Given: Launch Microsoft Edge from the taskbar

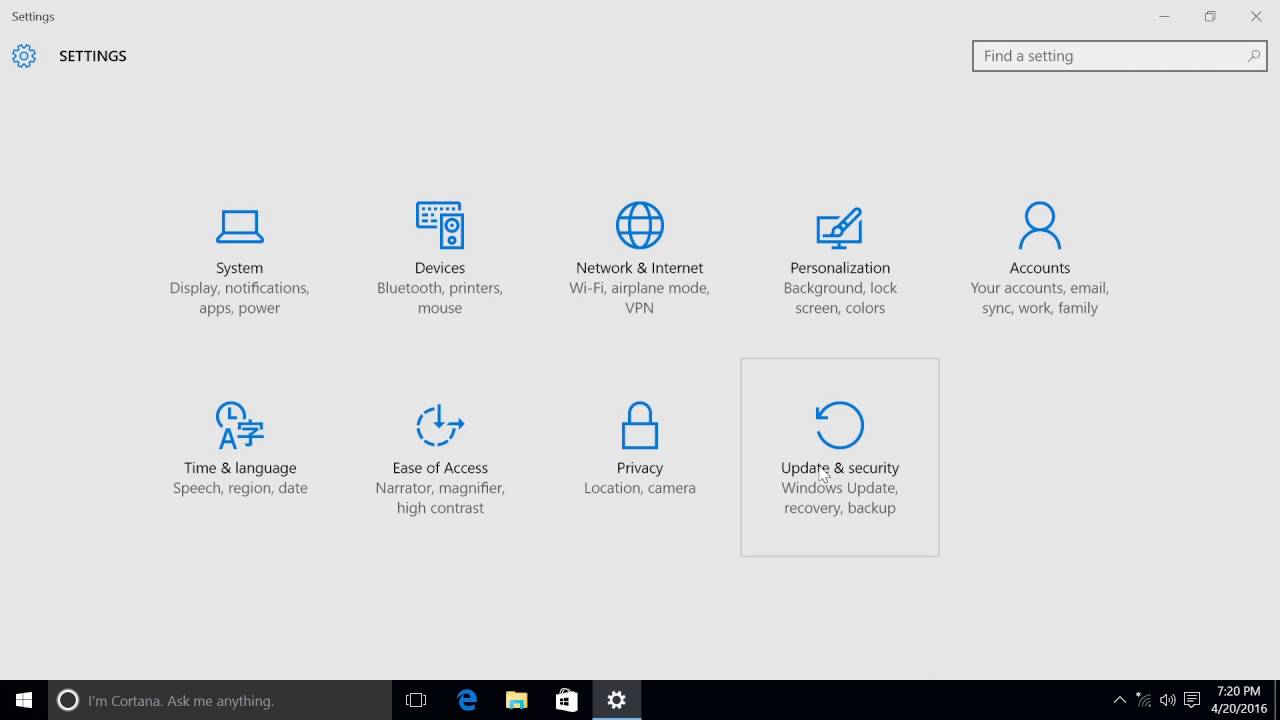Looking at the screenshot, I should click(x=466, y=700).
